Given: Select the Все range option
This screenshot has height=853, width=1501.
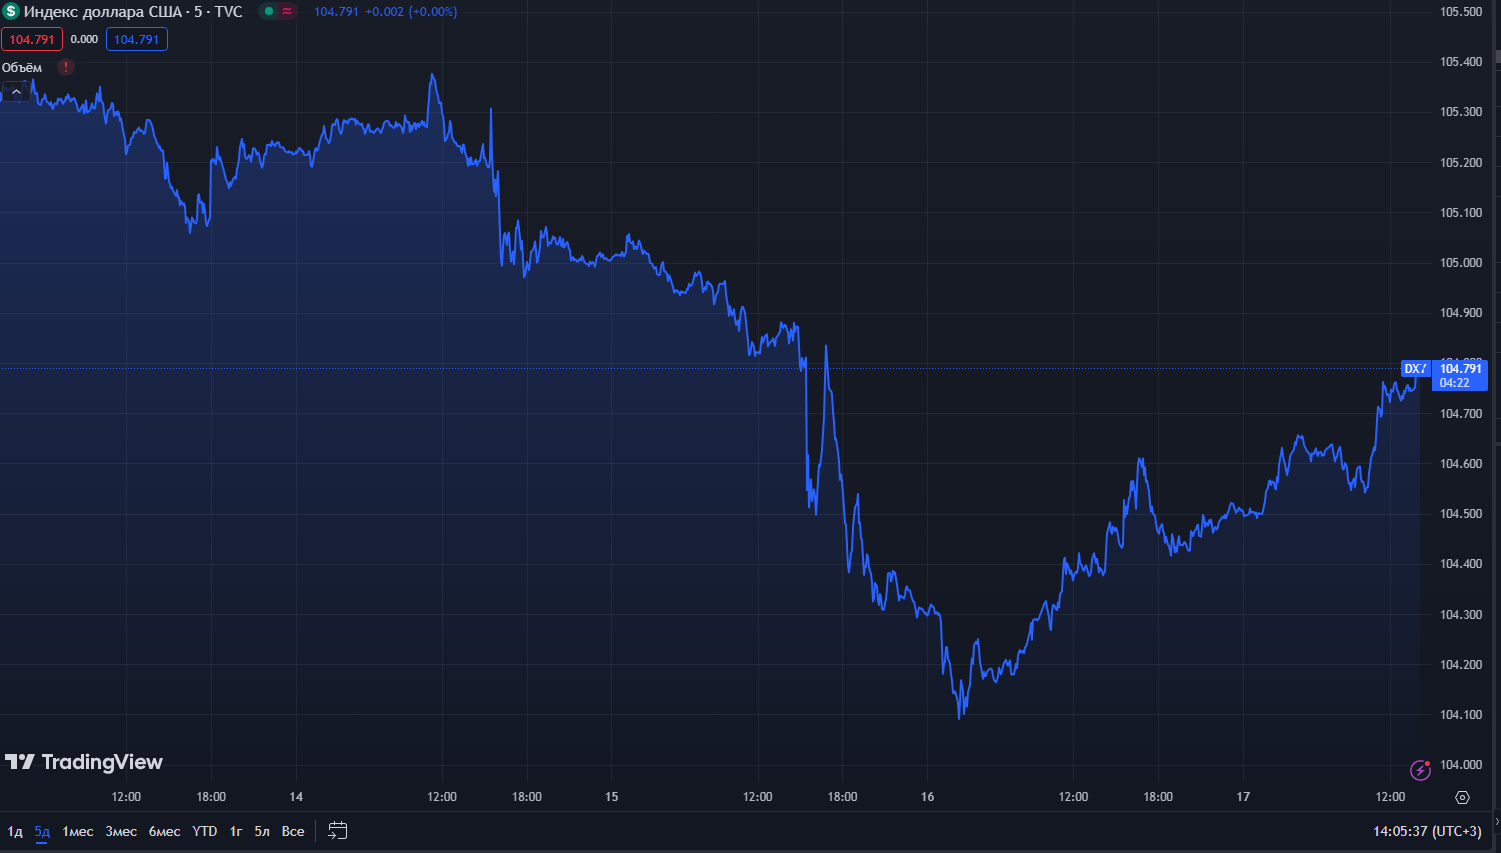Looking at the screenshot, I should [293, 831].
